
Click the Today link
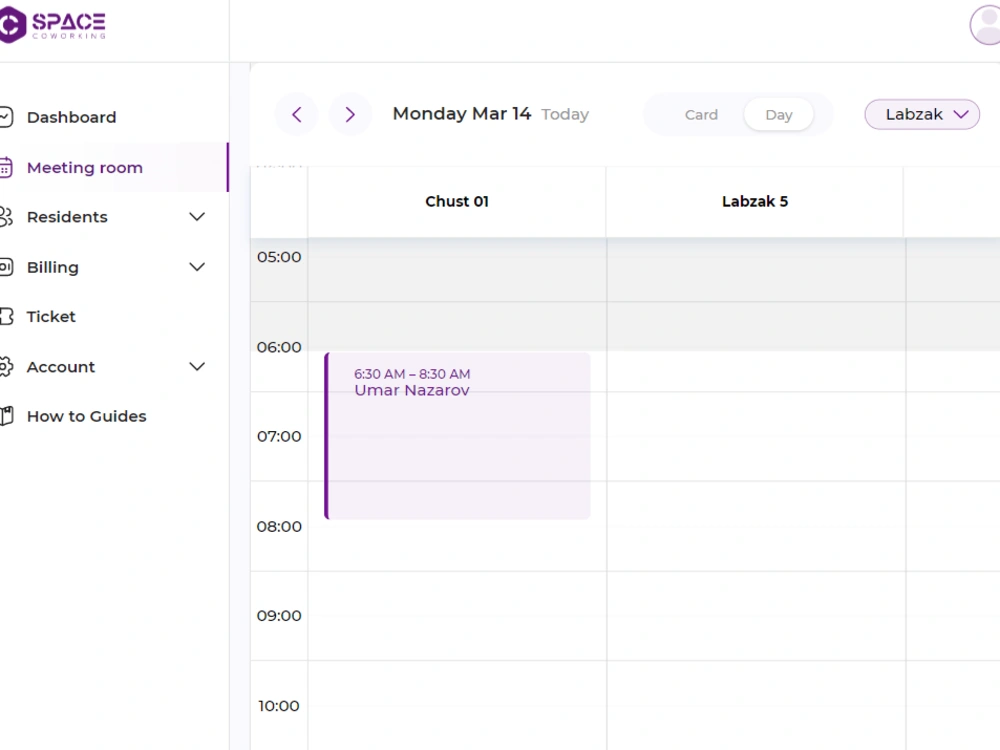pos(565,115)
